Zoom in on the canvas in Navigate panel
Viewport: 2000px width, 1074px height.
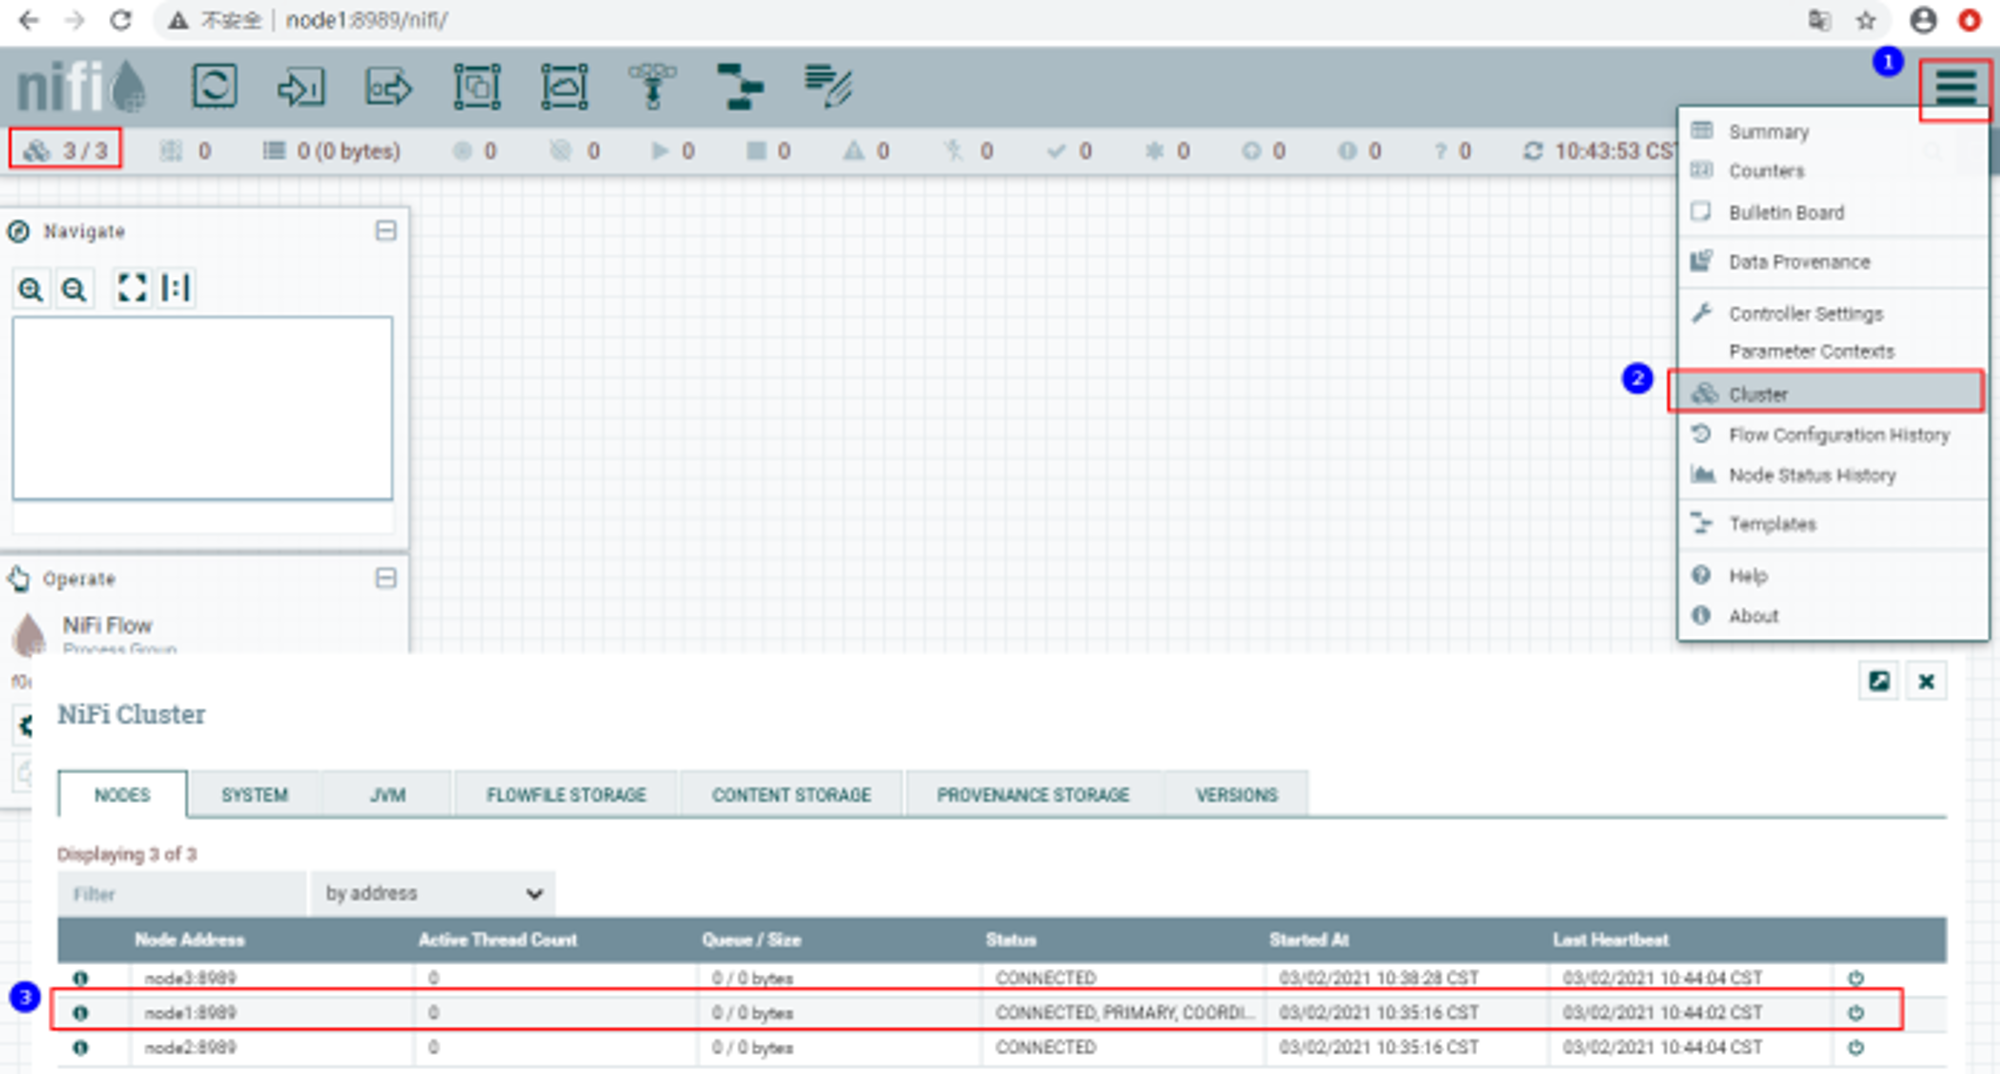(x=31, y=289)
